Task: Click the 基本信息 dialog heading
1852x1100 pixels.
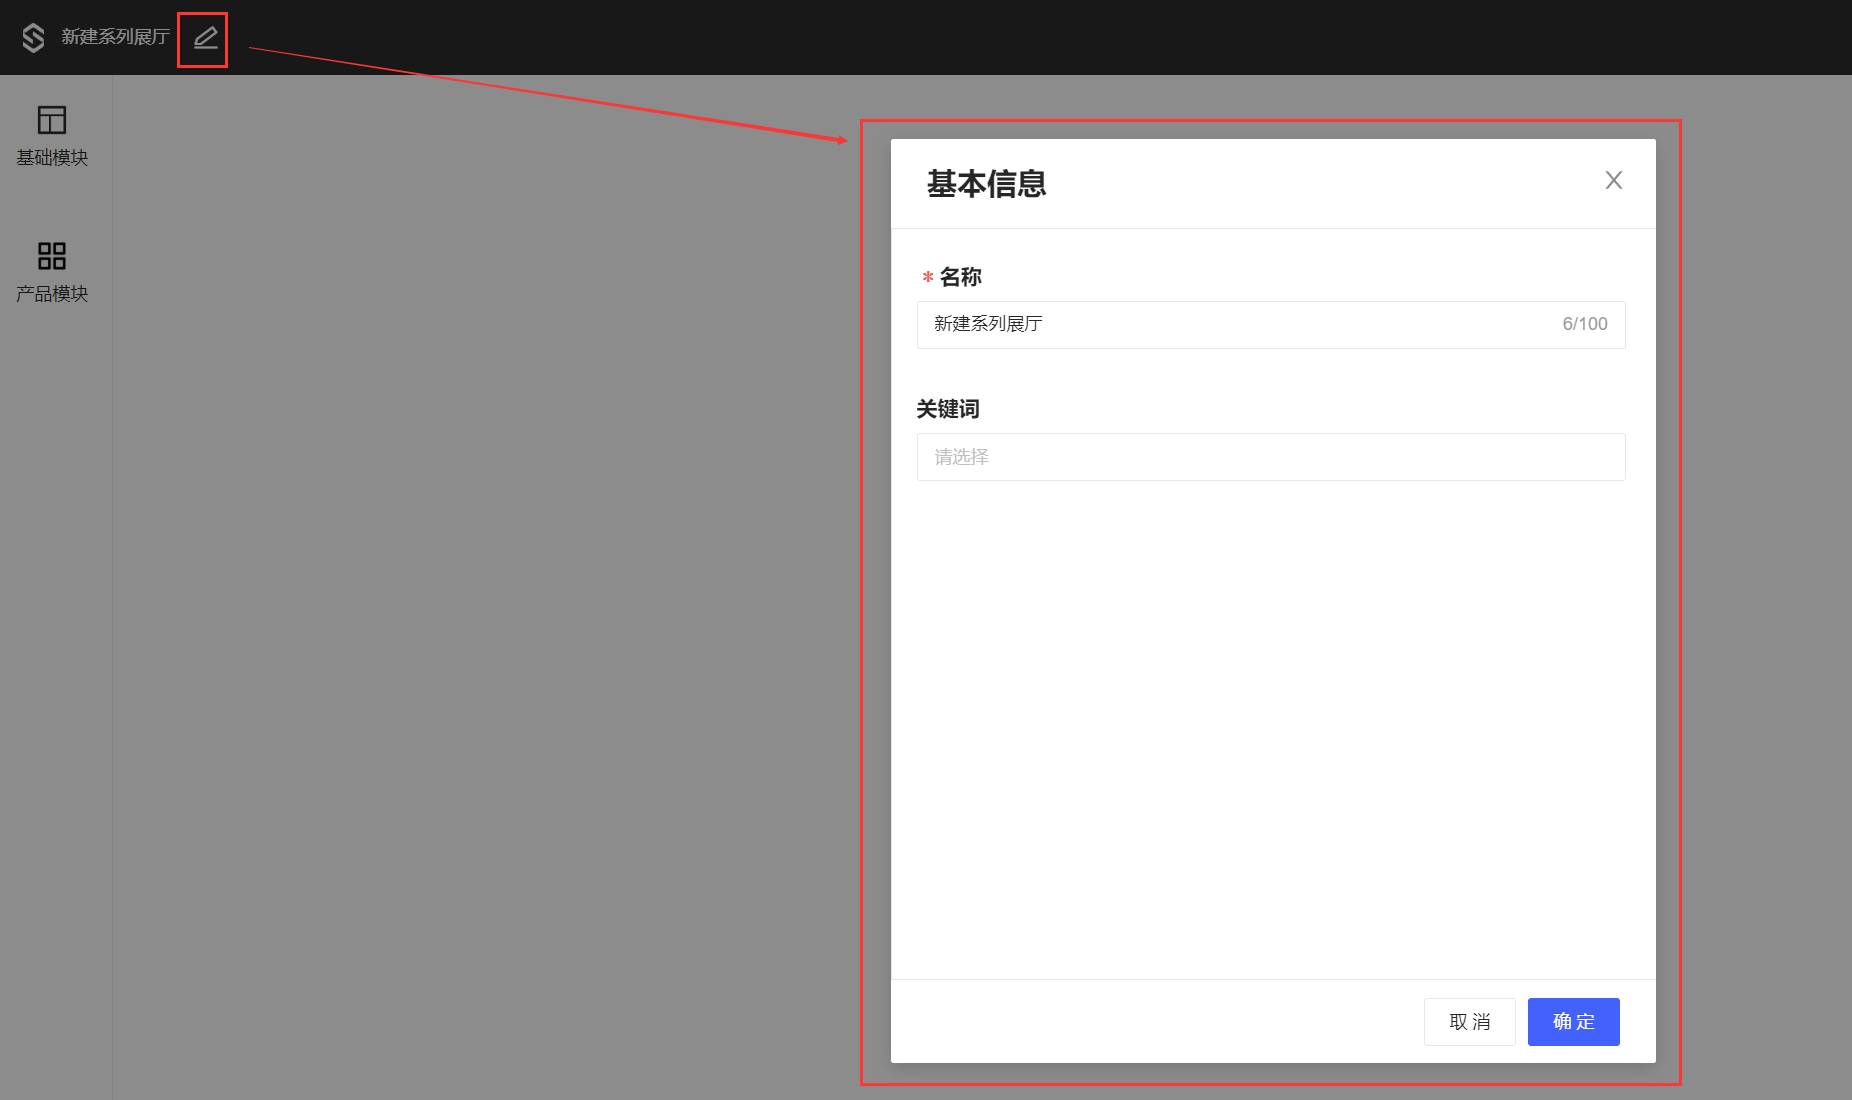Action: click(986, 184)
